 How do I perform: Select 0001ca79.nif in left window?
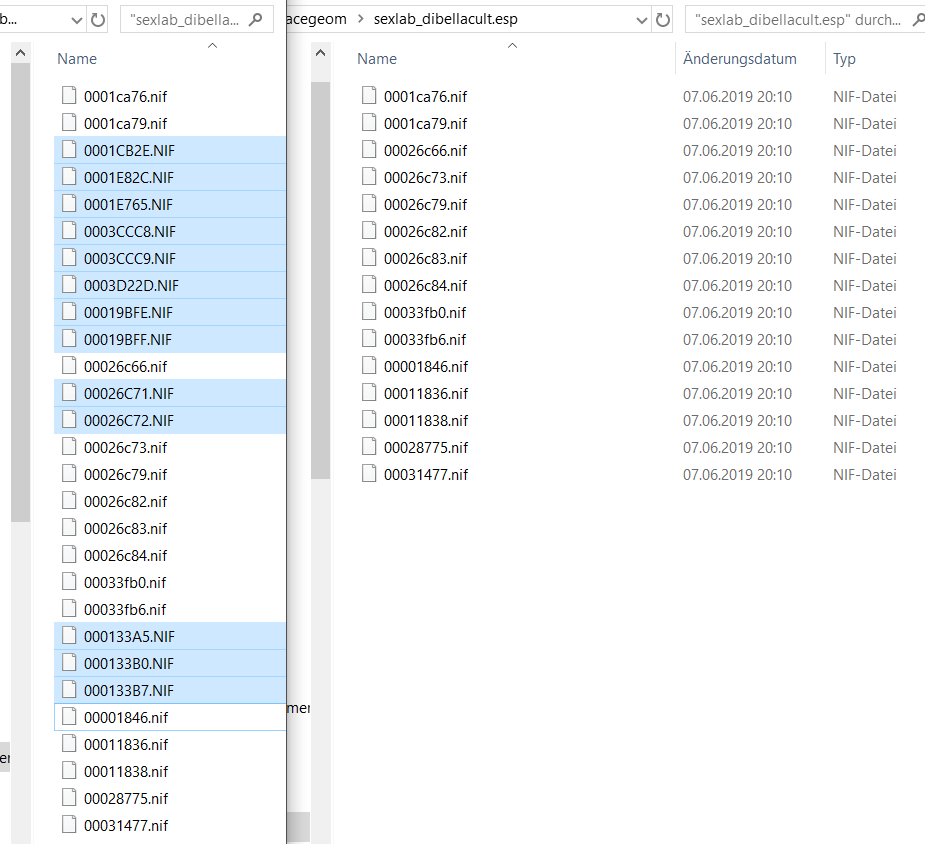(170, 124)
